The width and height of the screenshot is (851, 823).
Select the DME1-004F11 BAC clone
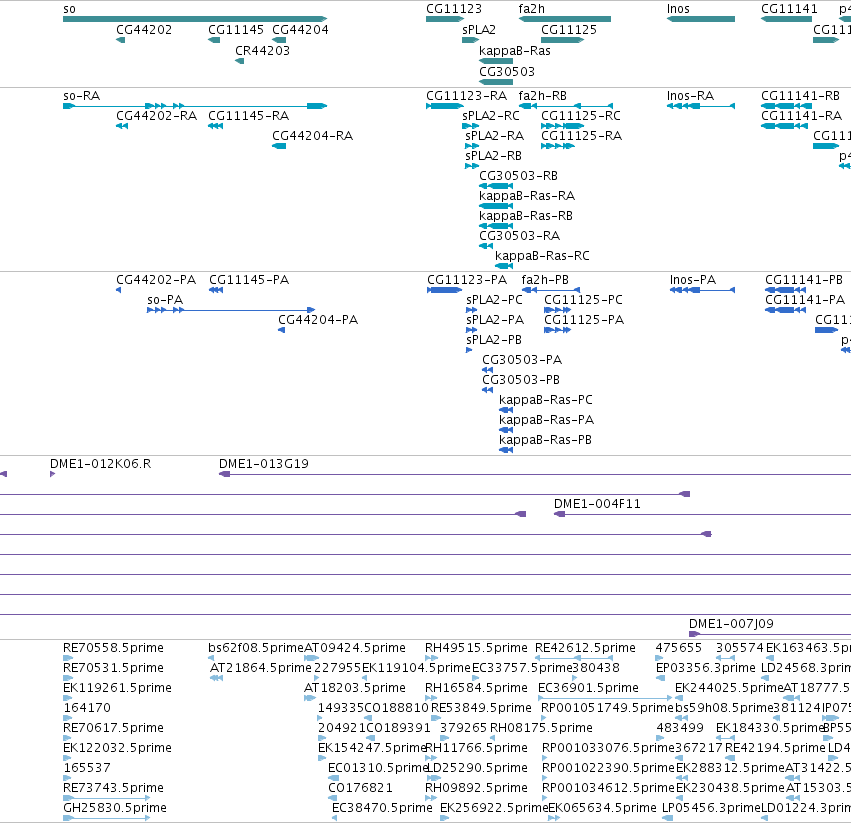(x=702, y=514)
